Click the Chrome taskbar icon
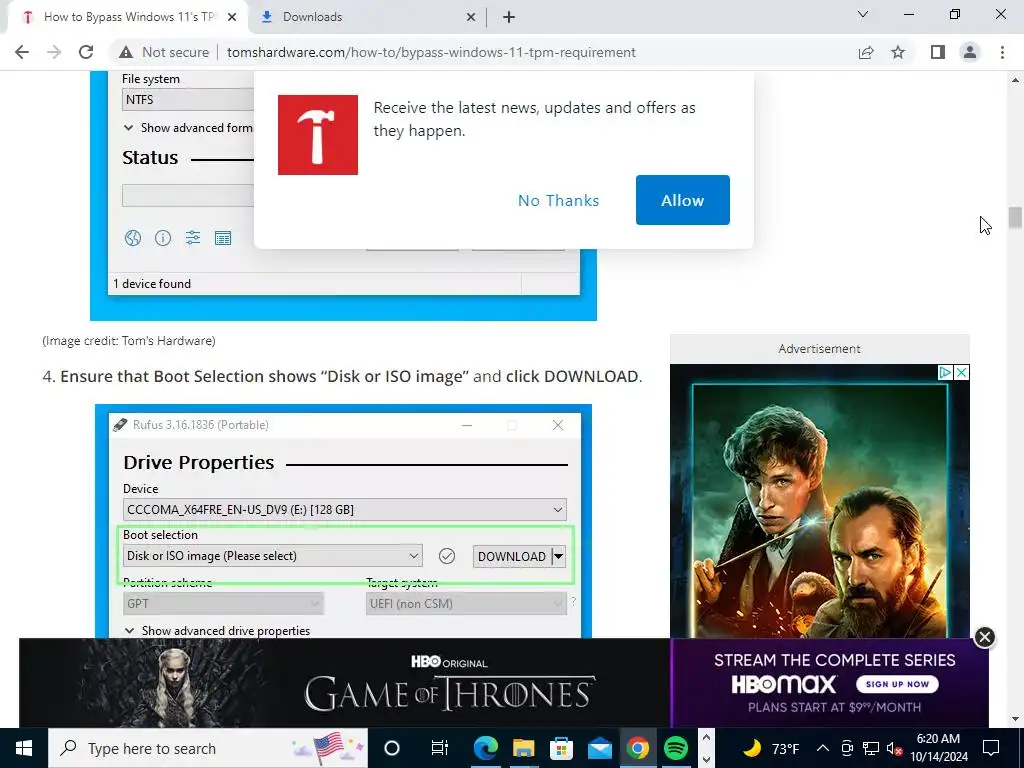1024x768 pixels. [x=637, y=748]
